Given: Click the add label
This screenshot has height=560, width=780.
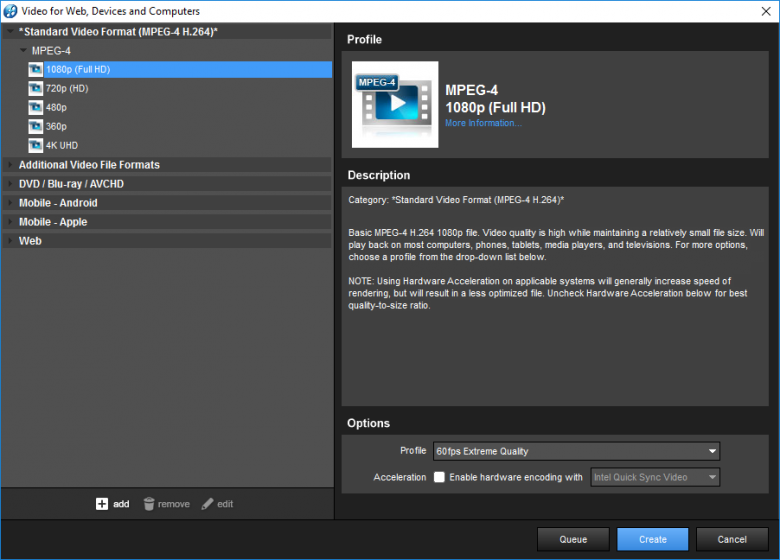Looking at the screenshot, I should (x=121, y=504).
